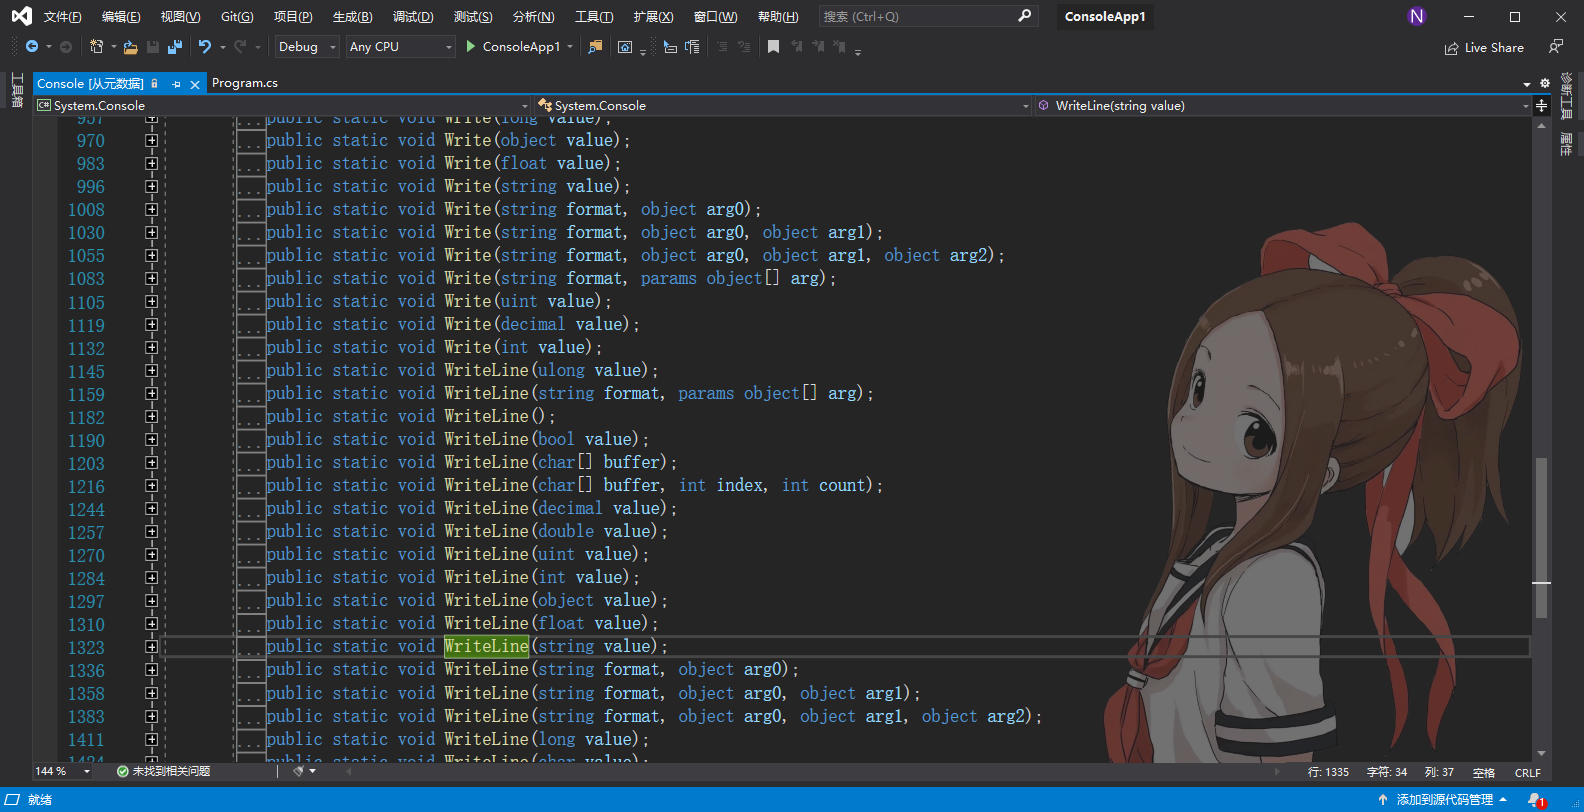Expand the outline at line 970

pos(151,141)
